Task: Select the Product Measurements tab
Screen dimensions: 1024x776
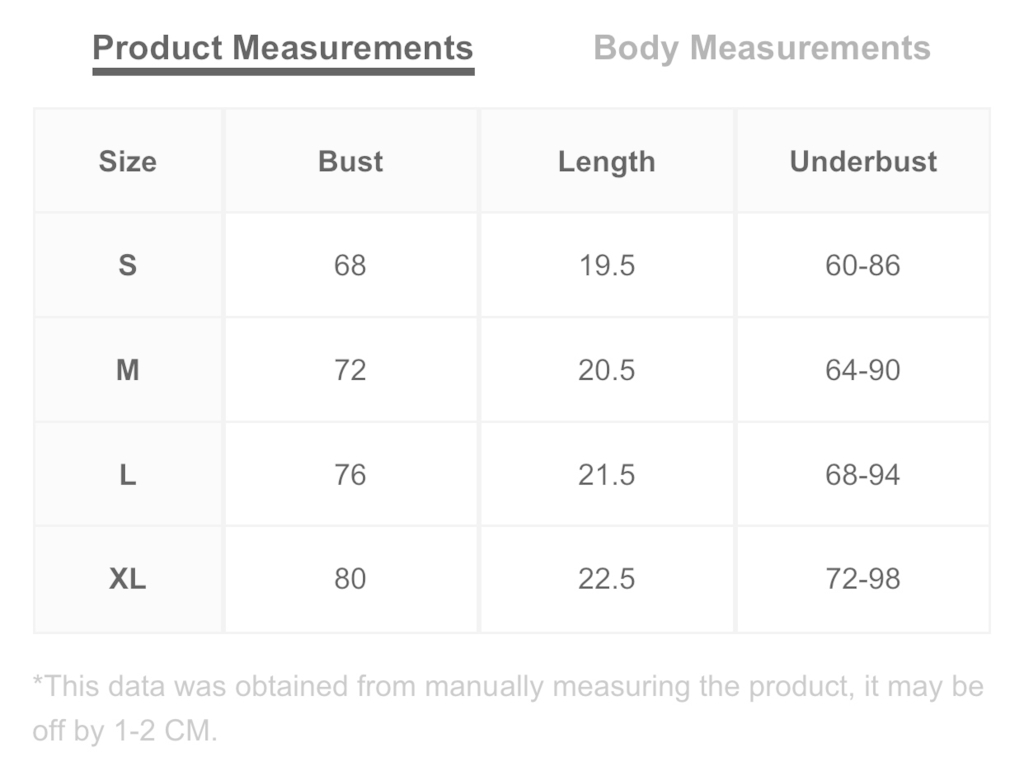Action: tap(283, 50)
